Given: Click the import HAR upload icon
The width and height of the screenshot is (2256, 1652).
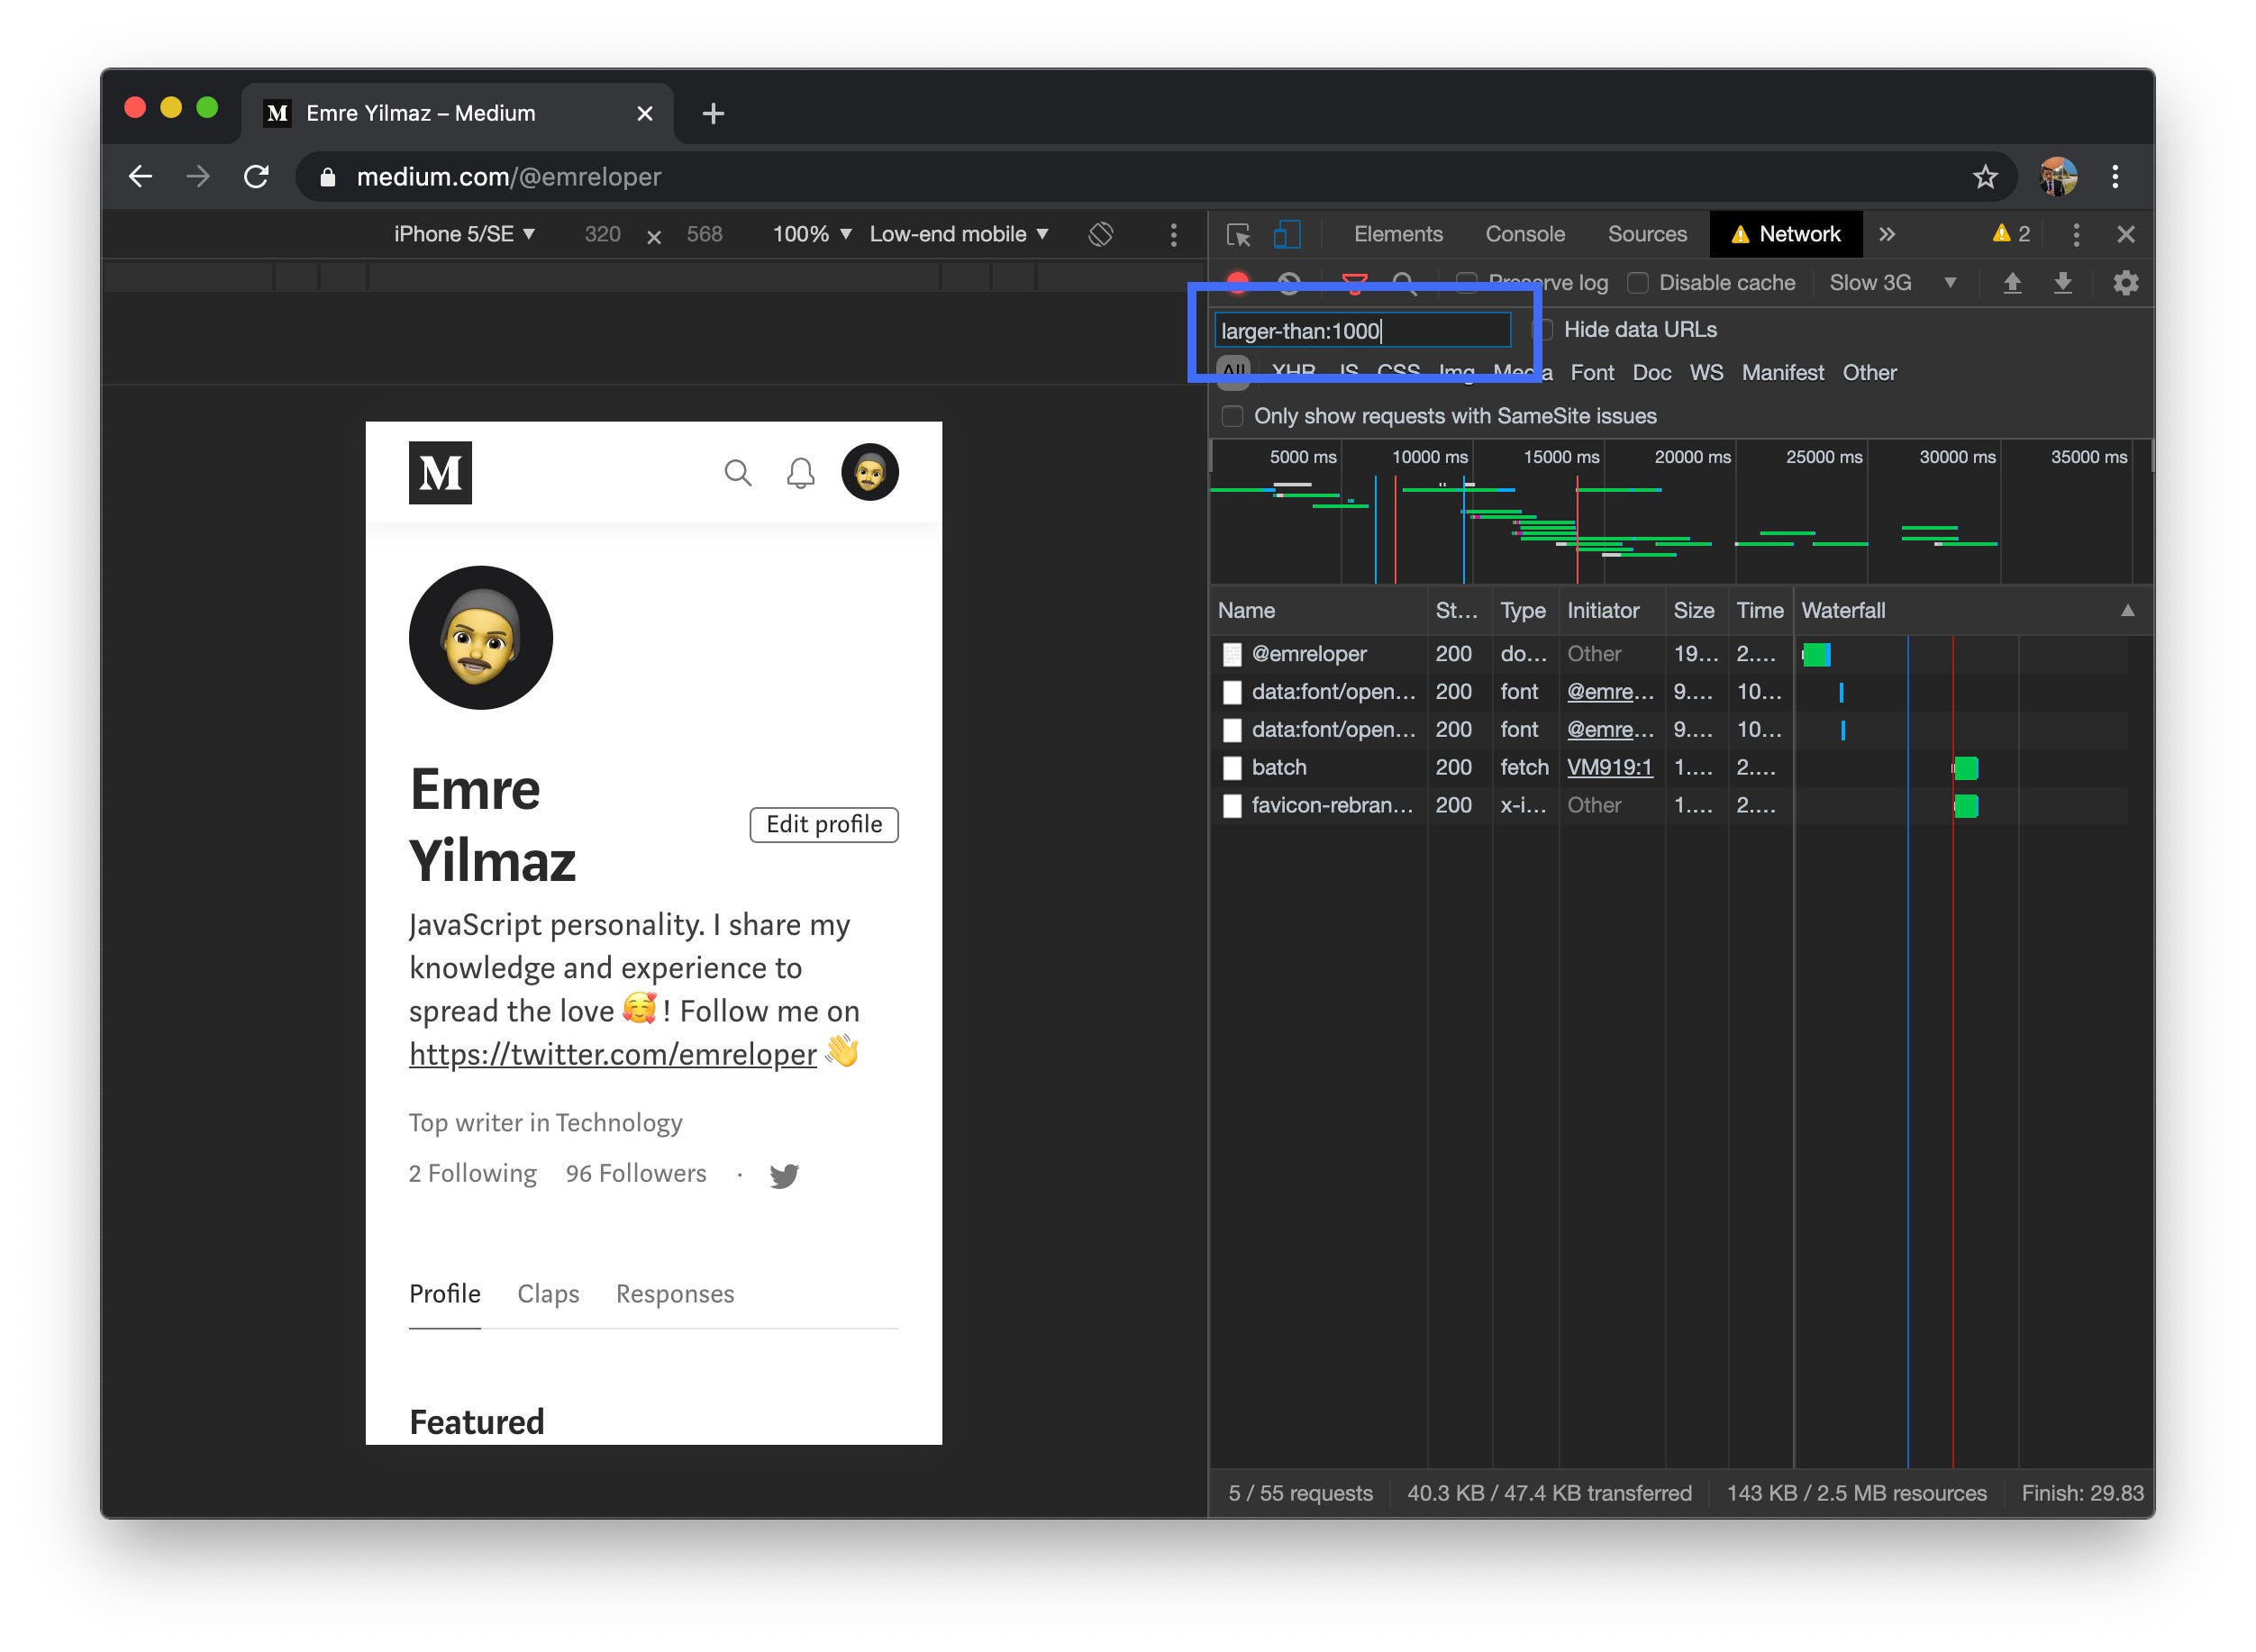Looking at the screenshot, I should tap(2012, 283).
